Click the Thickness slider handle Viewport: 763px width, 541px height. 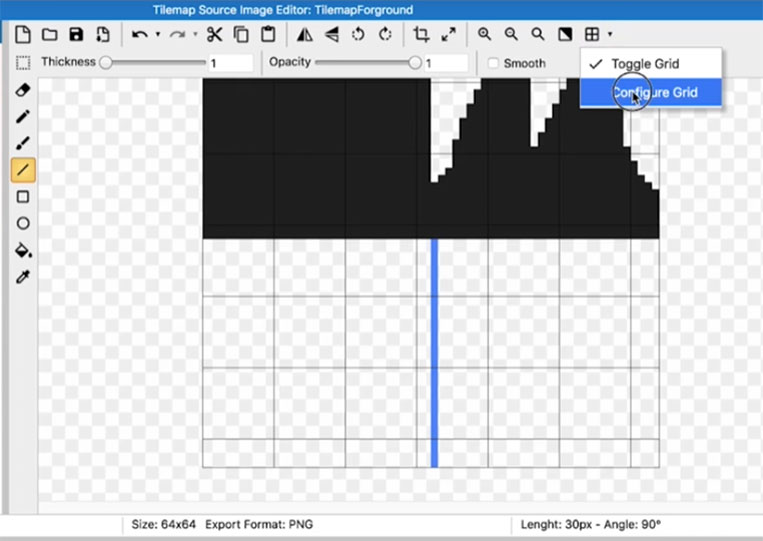click(x=106, y=62)
